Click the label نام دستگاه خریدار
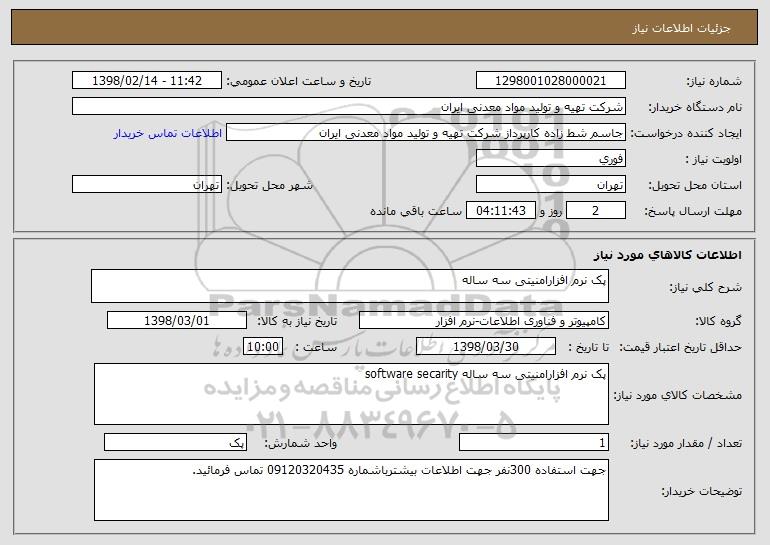The height and width of the screenshot is (545, 770). click(x=695, y=108)
